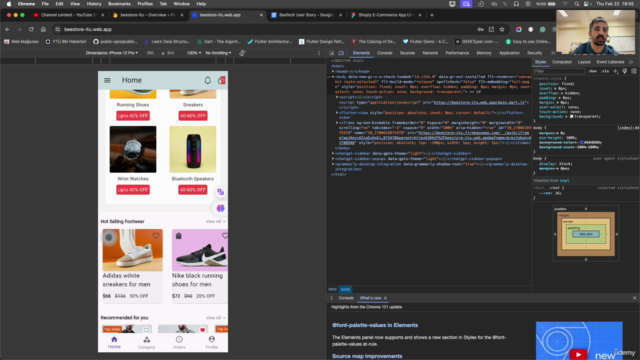This screenshot has height=360, width=640.
Task: Close the What's new drawer tab
Action: [x=385, y=298]
